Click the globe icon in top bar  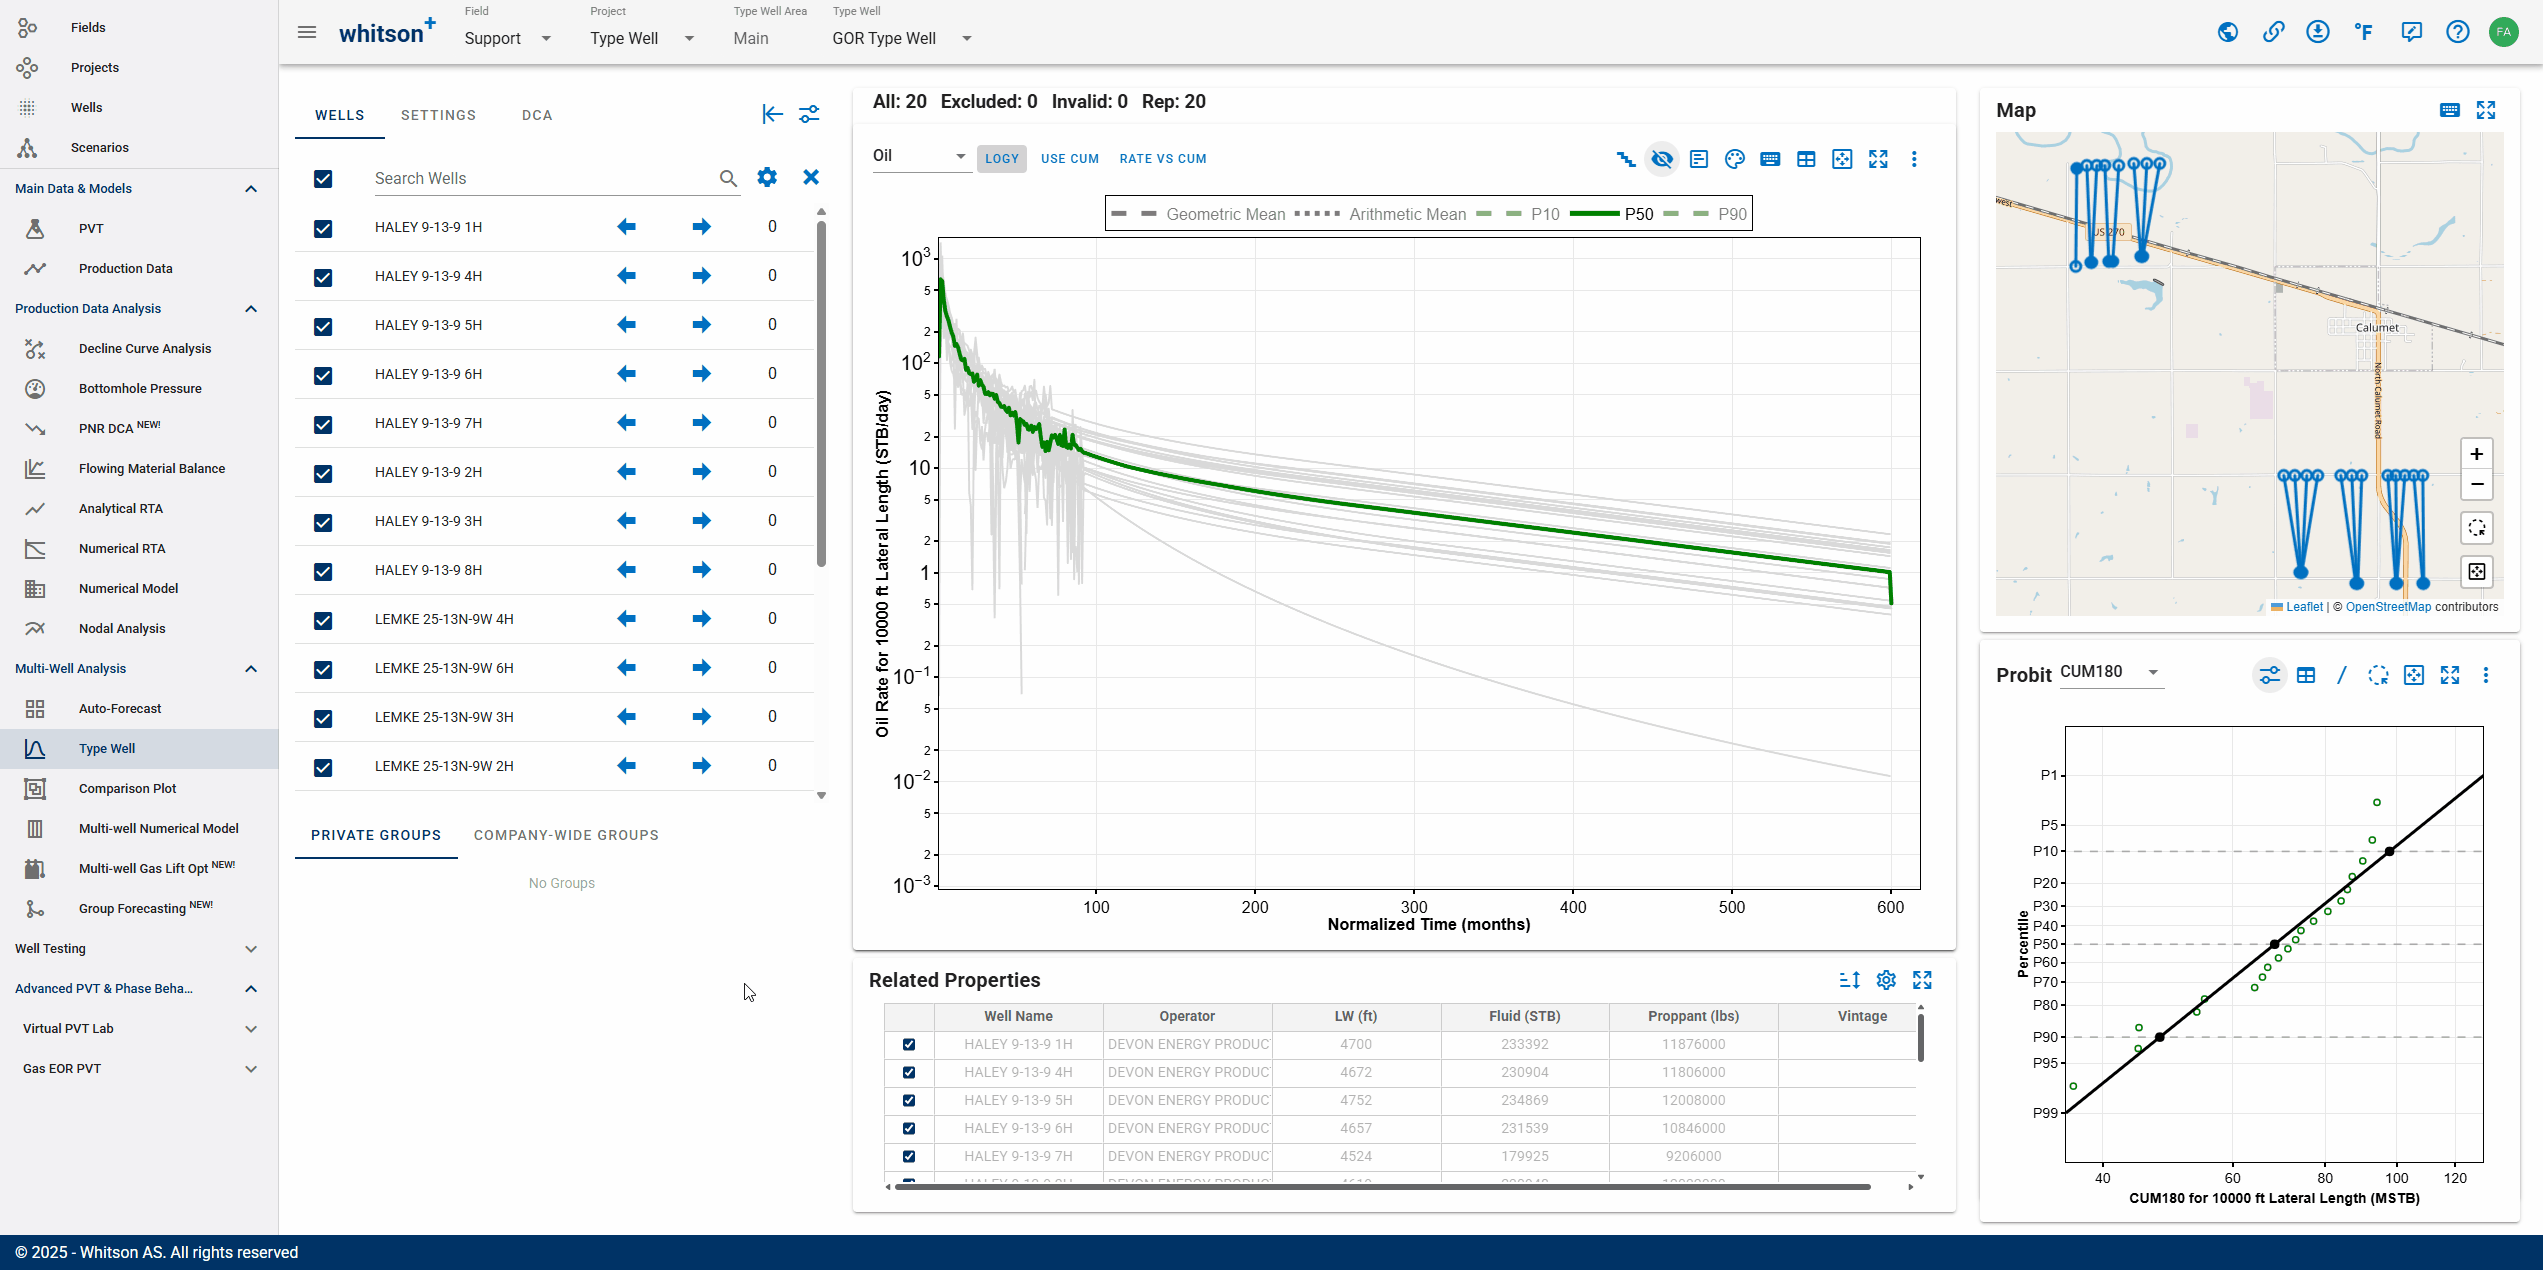pos(2228,32)
